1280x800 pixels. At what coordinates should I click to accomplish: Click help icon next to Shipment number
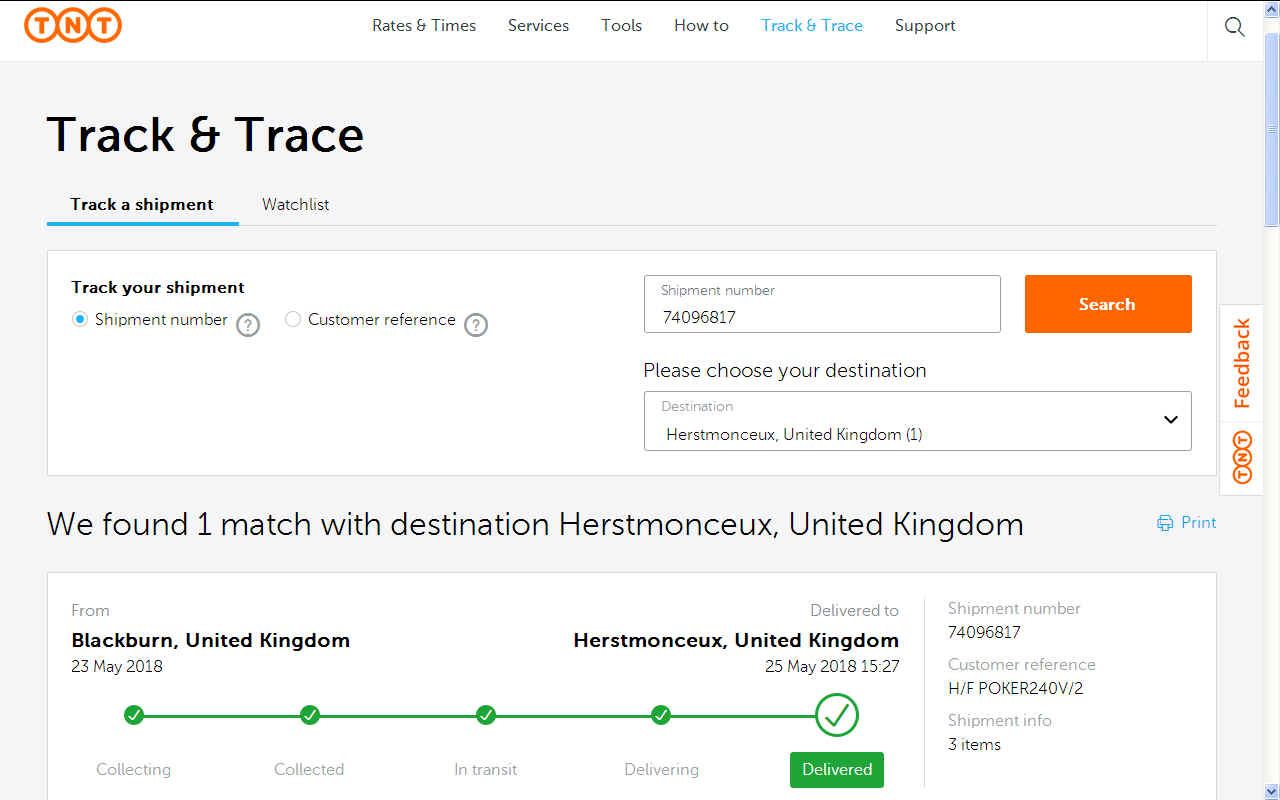248,324
